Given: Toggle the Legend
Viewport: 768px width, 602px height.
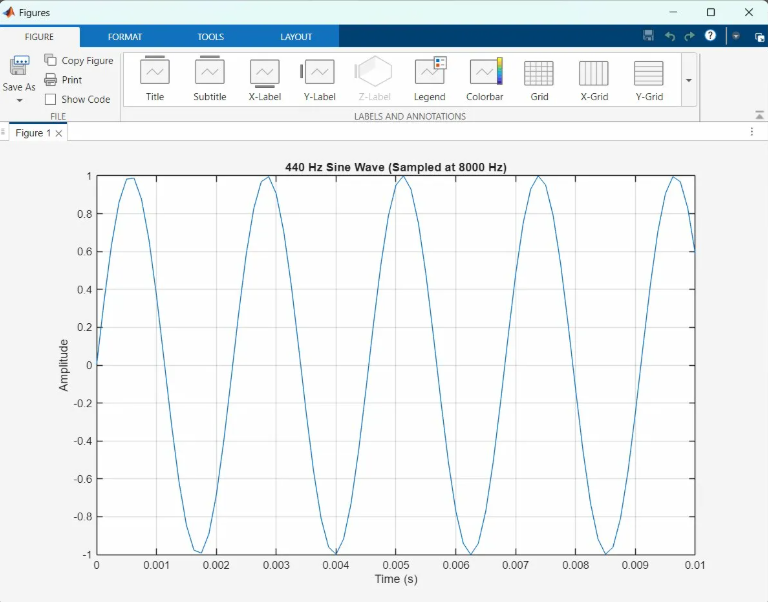Looking at the screenshot, I should [430, 79].
